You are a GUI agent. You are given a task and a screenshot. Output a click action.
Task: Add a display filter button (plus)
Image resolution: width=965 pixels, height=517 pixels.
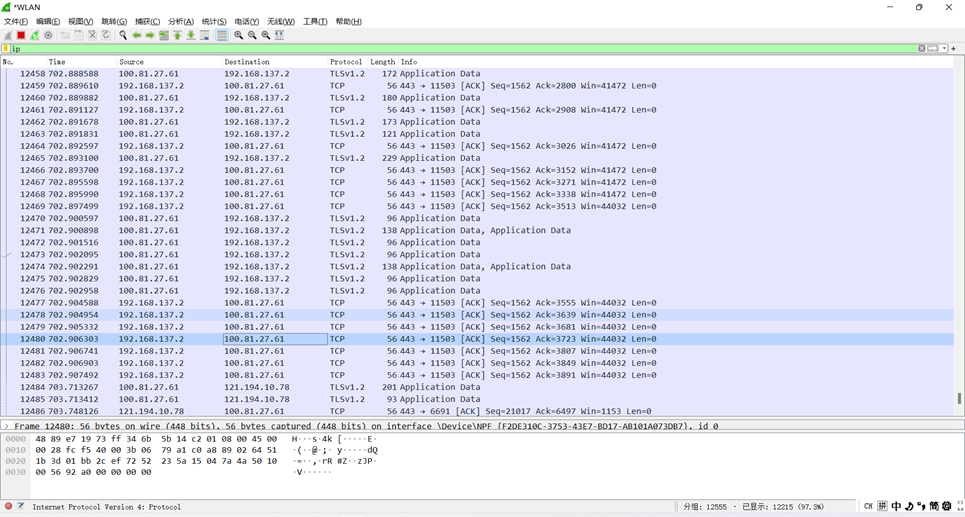[953, 48]
